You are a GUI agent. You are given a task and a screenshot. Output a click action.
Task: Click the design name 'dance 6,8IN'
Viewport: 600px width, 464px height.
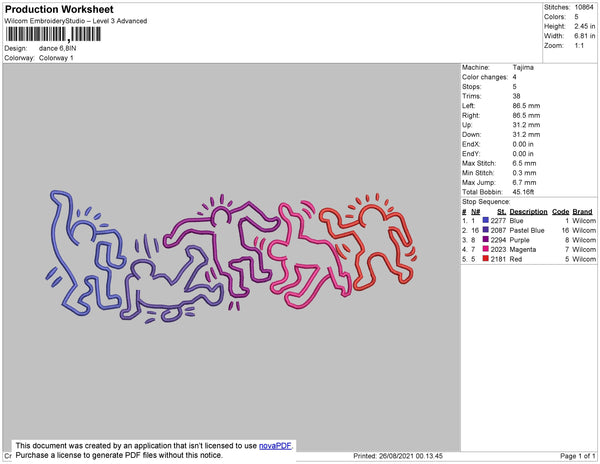[x=57, y=49]
